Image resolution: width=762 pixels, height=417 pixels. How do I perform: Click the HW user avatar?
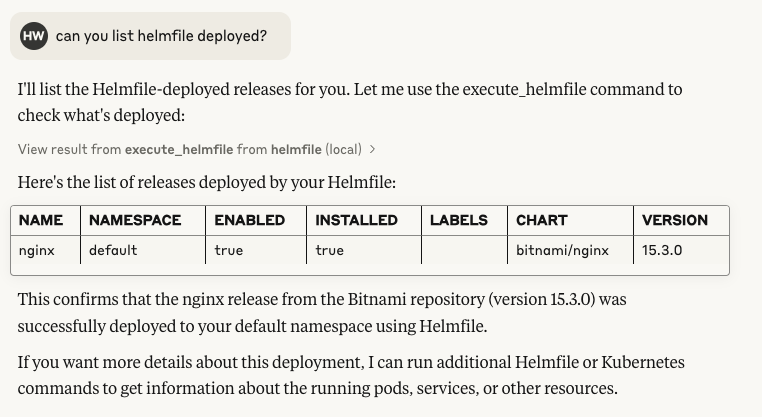pos(34,36)
